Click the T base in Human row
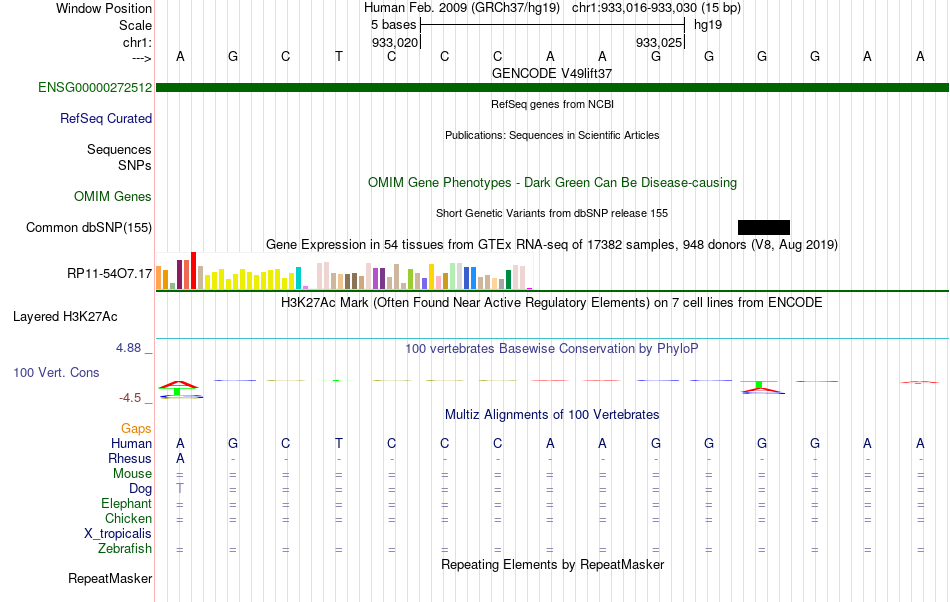Screen dimensions: 950x602 tap(339, 443)
